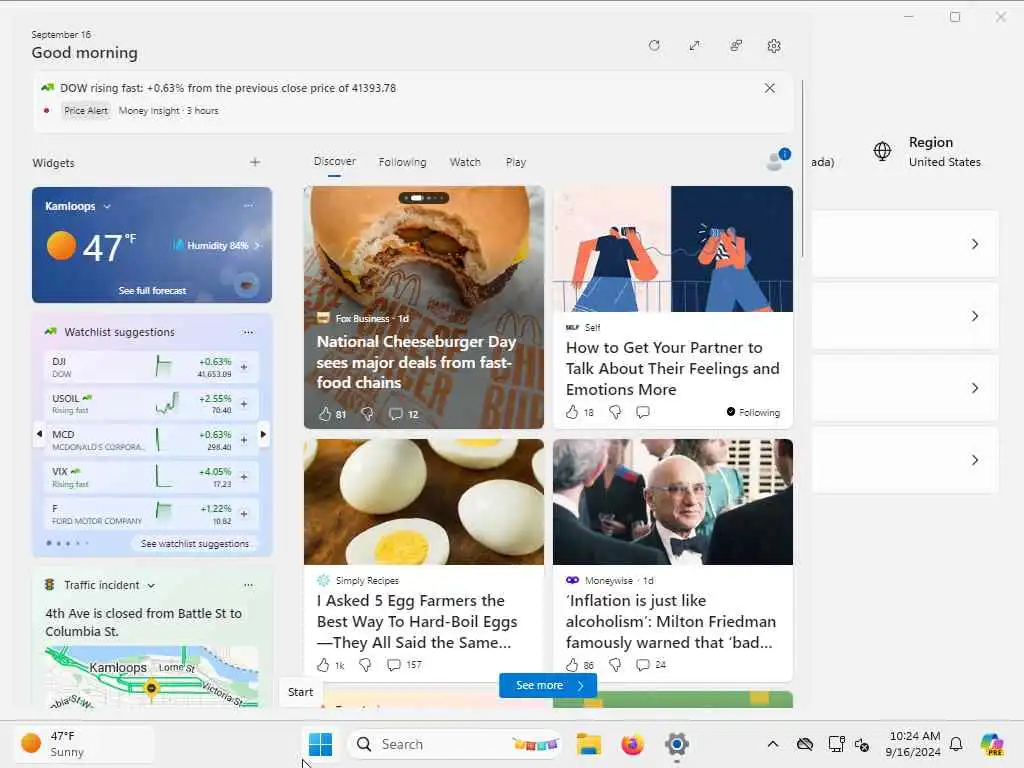Select carousel page indicator on cheeseburger card
The height and width of the screenshot is (768, 1024).
424,197
